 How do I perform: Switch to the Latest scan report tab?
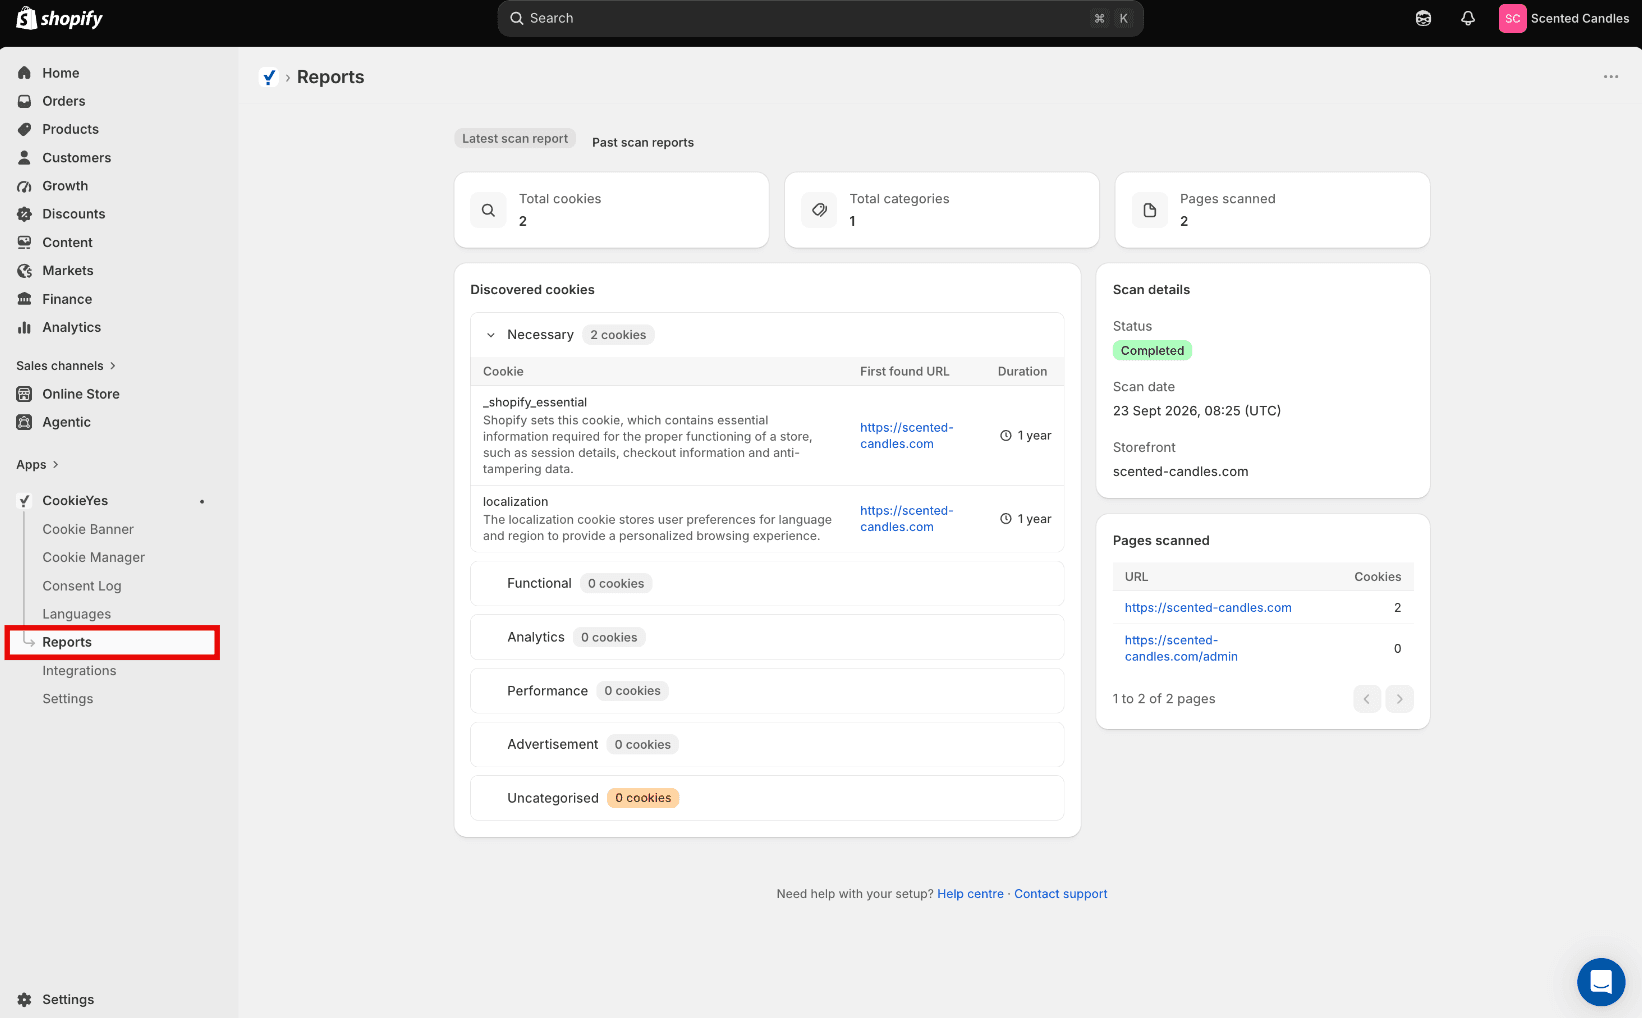515,139
